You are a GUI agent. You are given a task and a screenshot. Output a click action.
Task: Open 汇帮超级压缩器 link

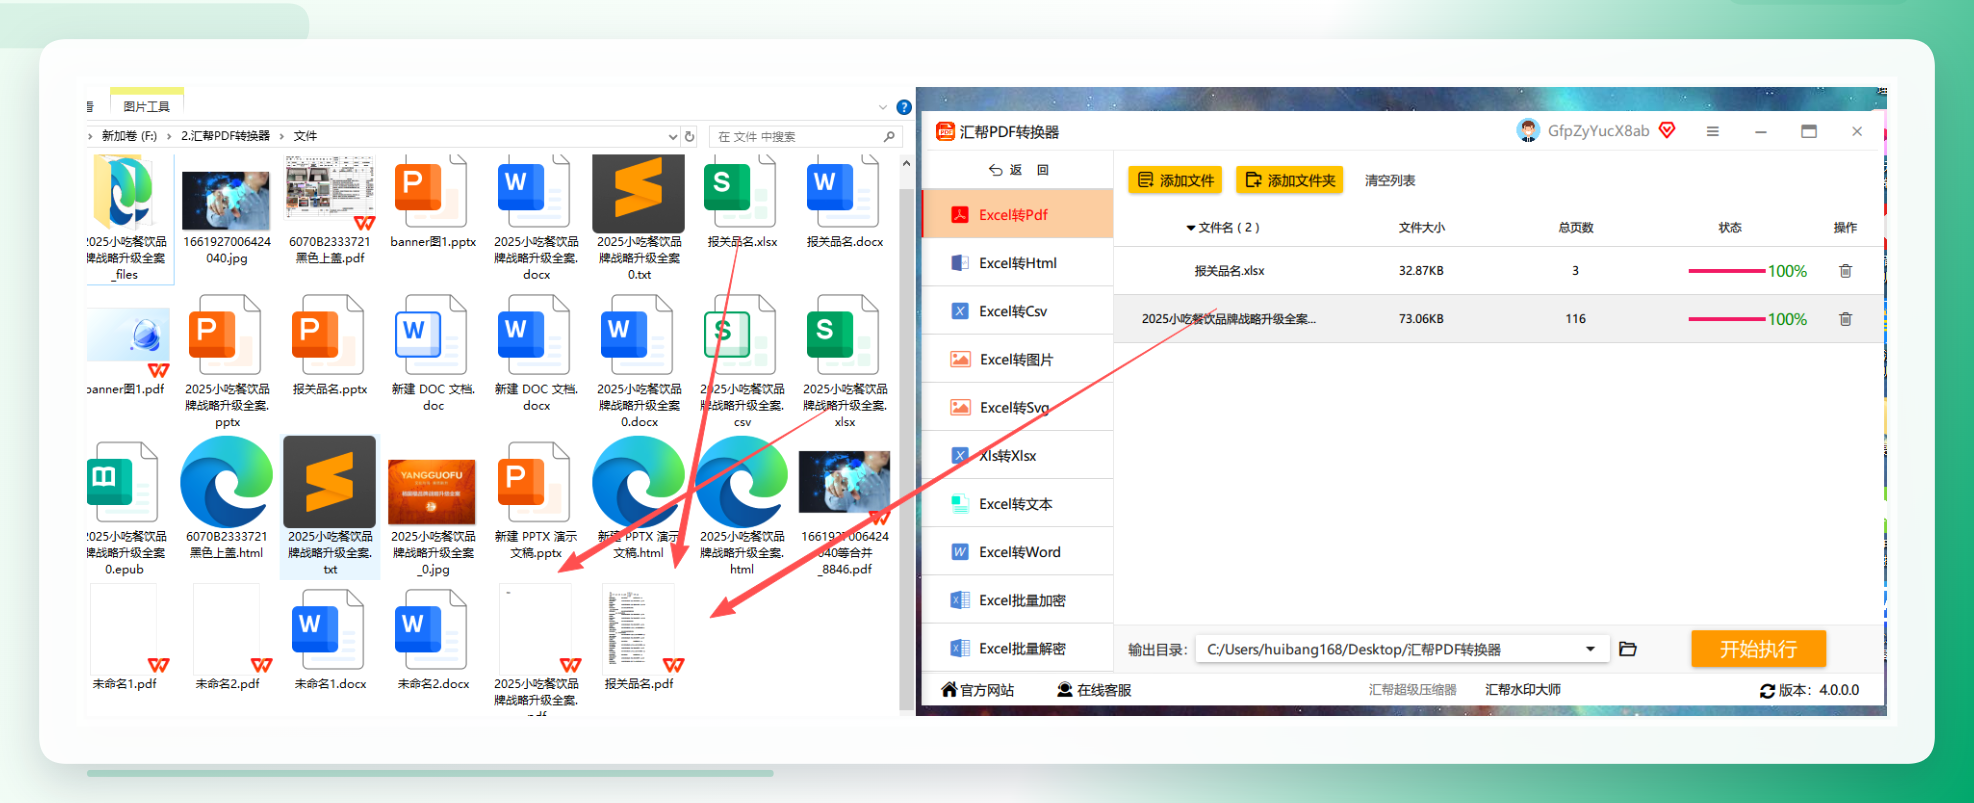1412,690
